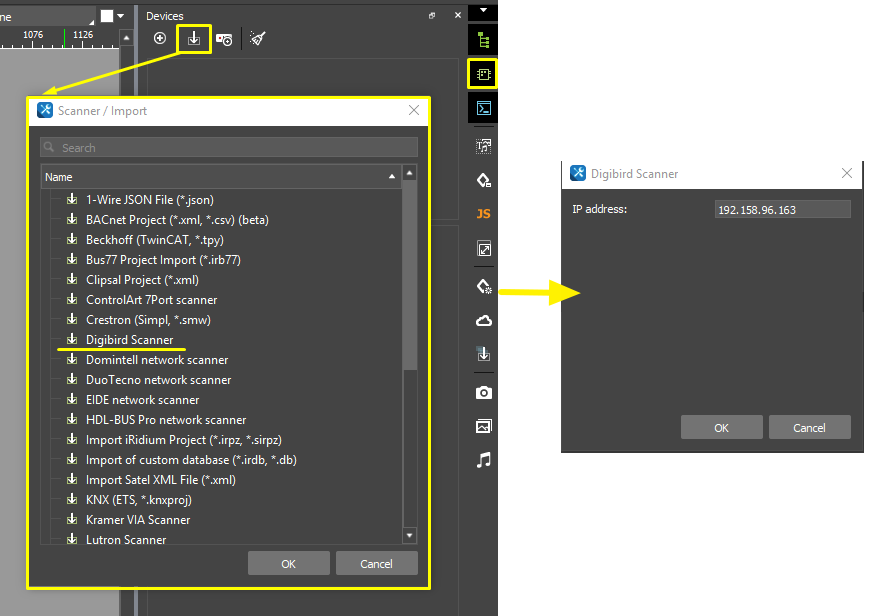Click the IP address input field
The width and height of the screenshot is (879, 616).
782,210
